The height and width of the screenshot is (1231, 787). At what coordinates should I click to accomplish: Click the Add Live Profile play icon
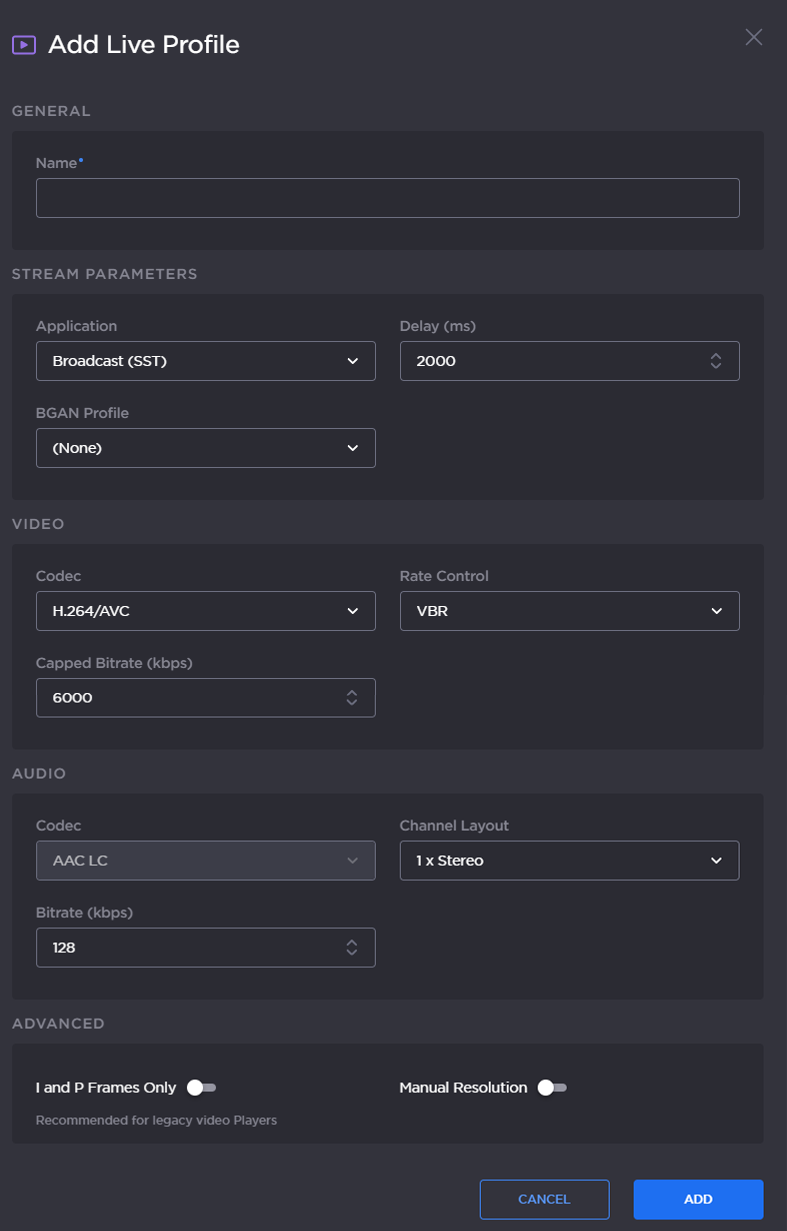click(x=22, y=44)
